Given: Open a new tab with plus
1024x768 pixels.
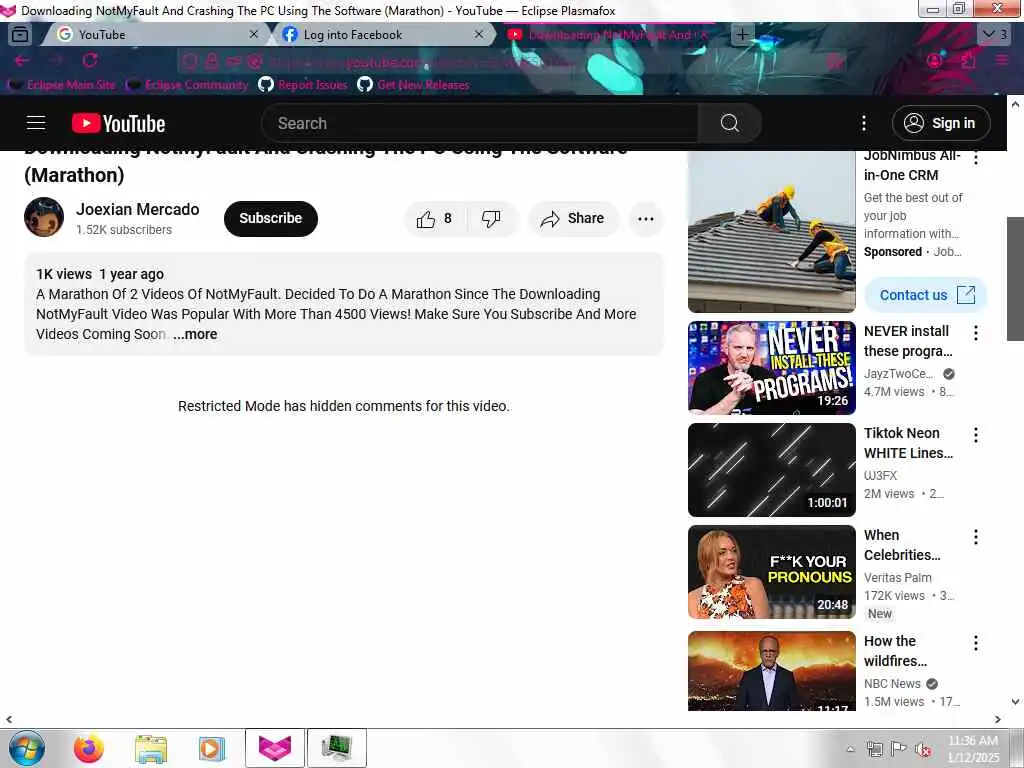Looking at the screenshot, I should tap(742, 35).
